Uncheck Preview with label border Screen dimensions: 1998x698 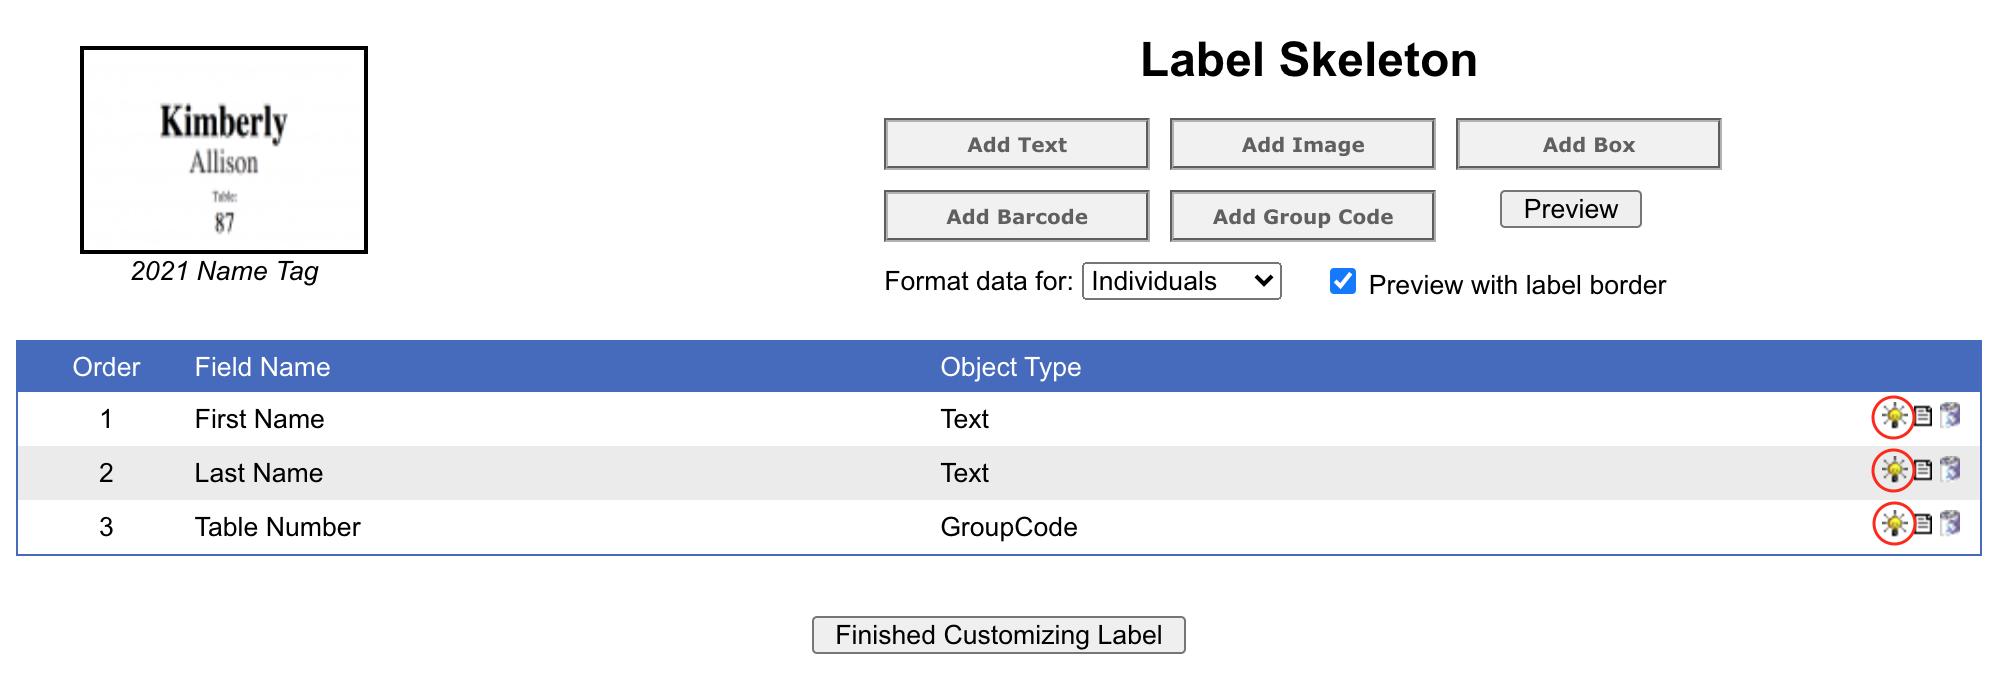(x=1343, y=282)
